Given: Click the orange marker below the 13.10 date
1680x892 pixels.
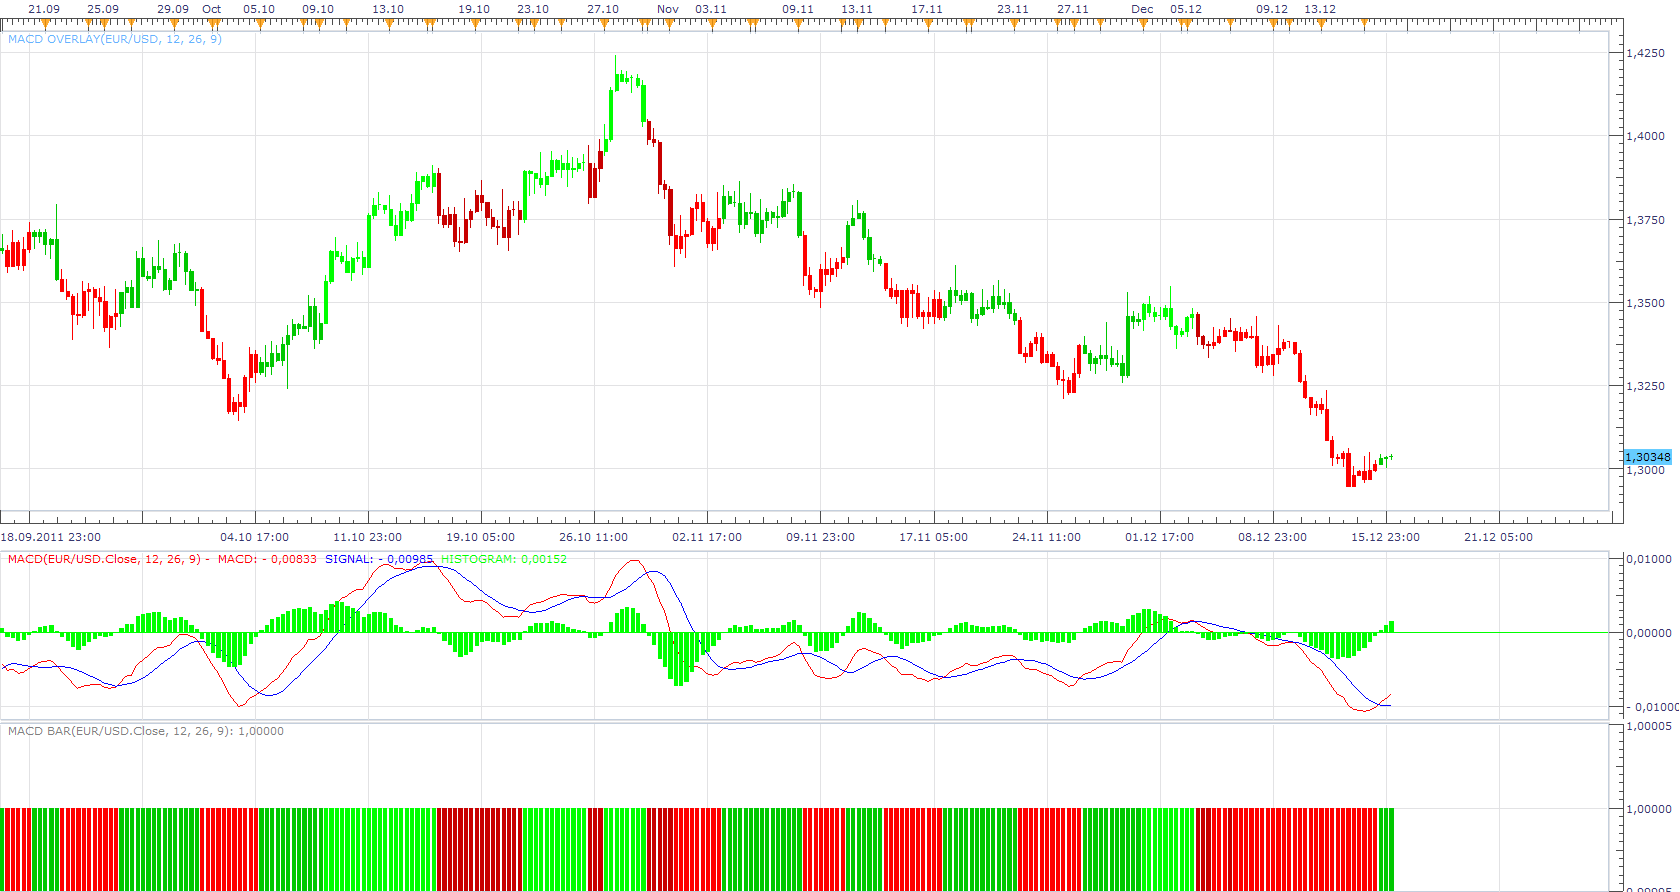Looking at the screenshot, I should click(x=388, y=24).
